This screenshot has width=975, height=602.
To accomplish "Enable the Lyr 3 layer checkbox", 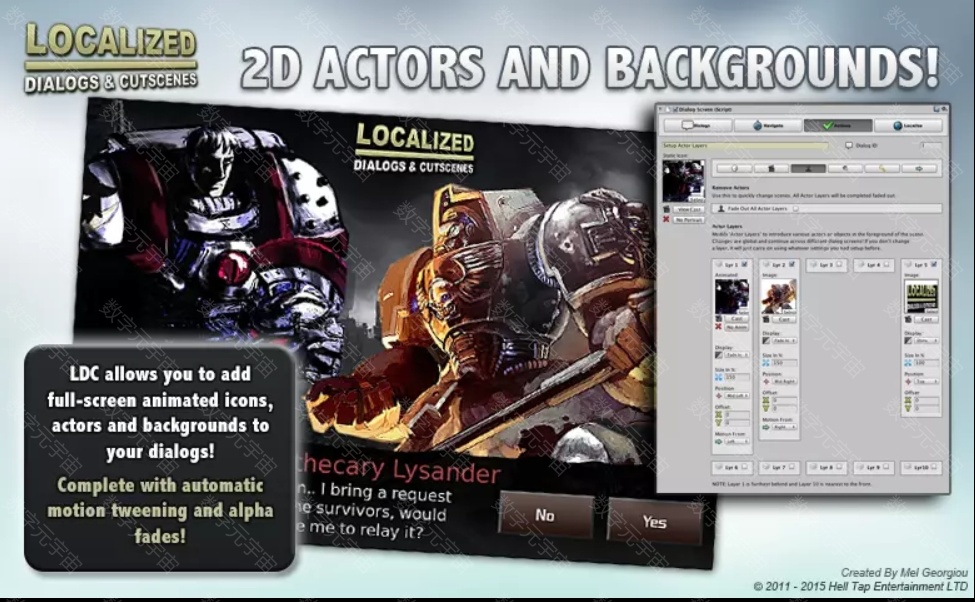I will pos(839,265).
